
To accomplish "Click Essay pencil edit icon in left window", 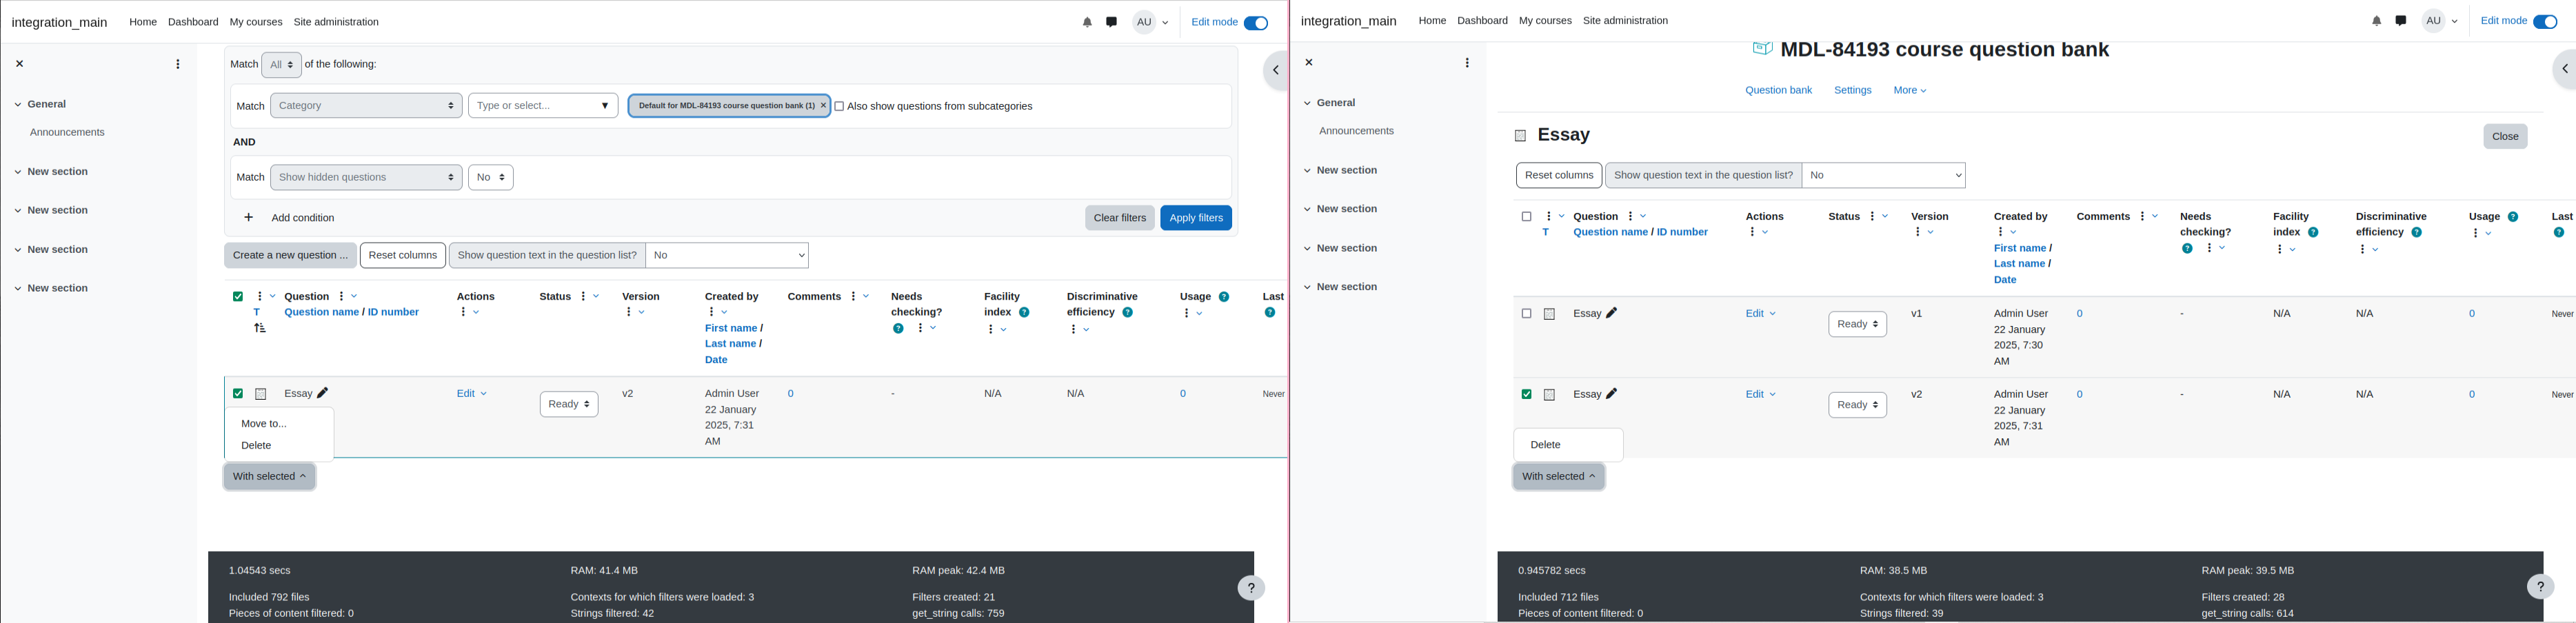I will 322,393.
